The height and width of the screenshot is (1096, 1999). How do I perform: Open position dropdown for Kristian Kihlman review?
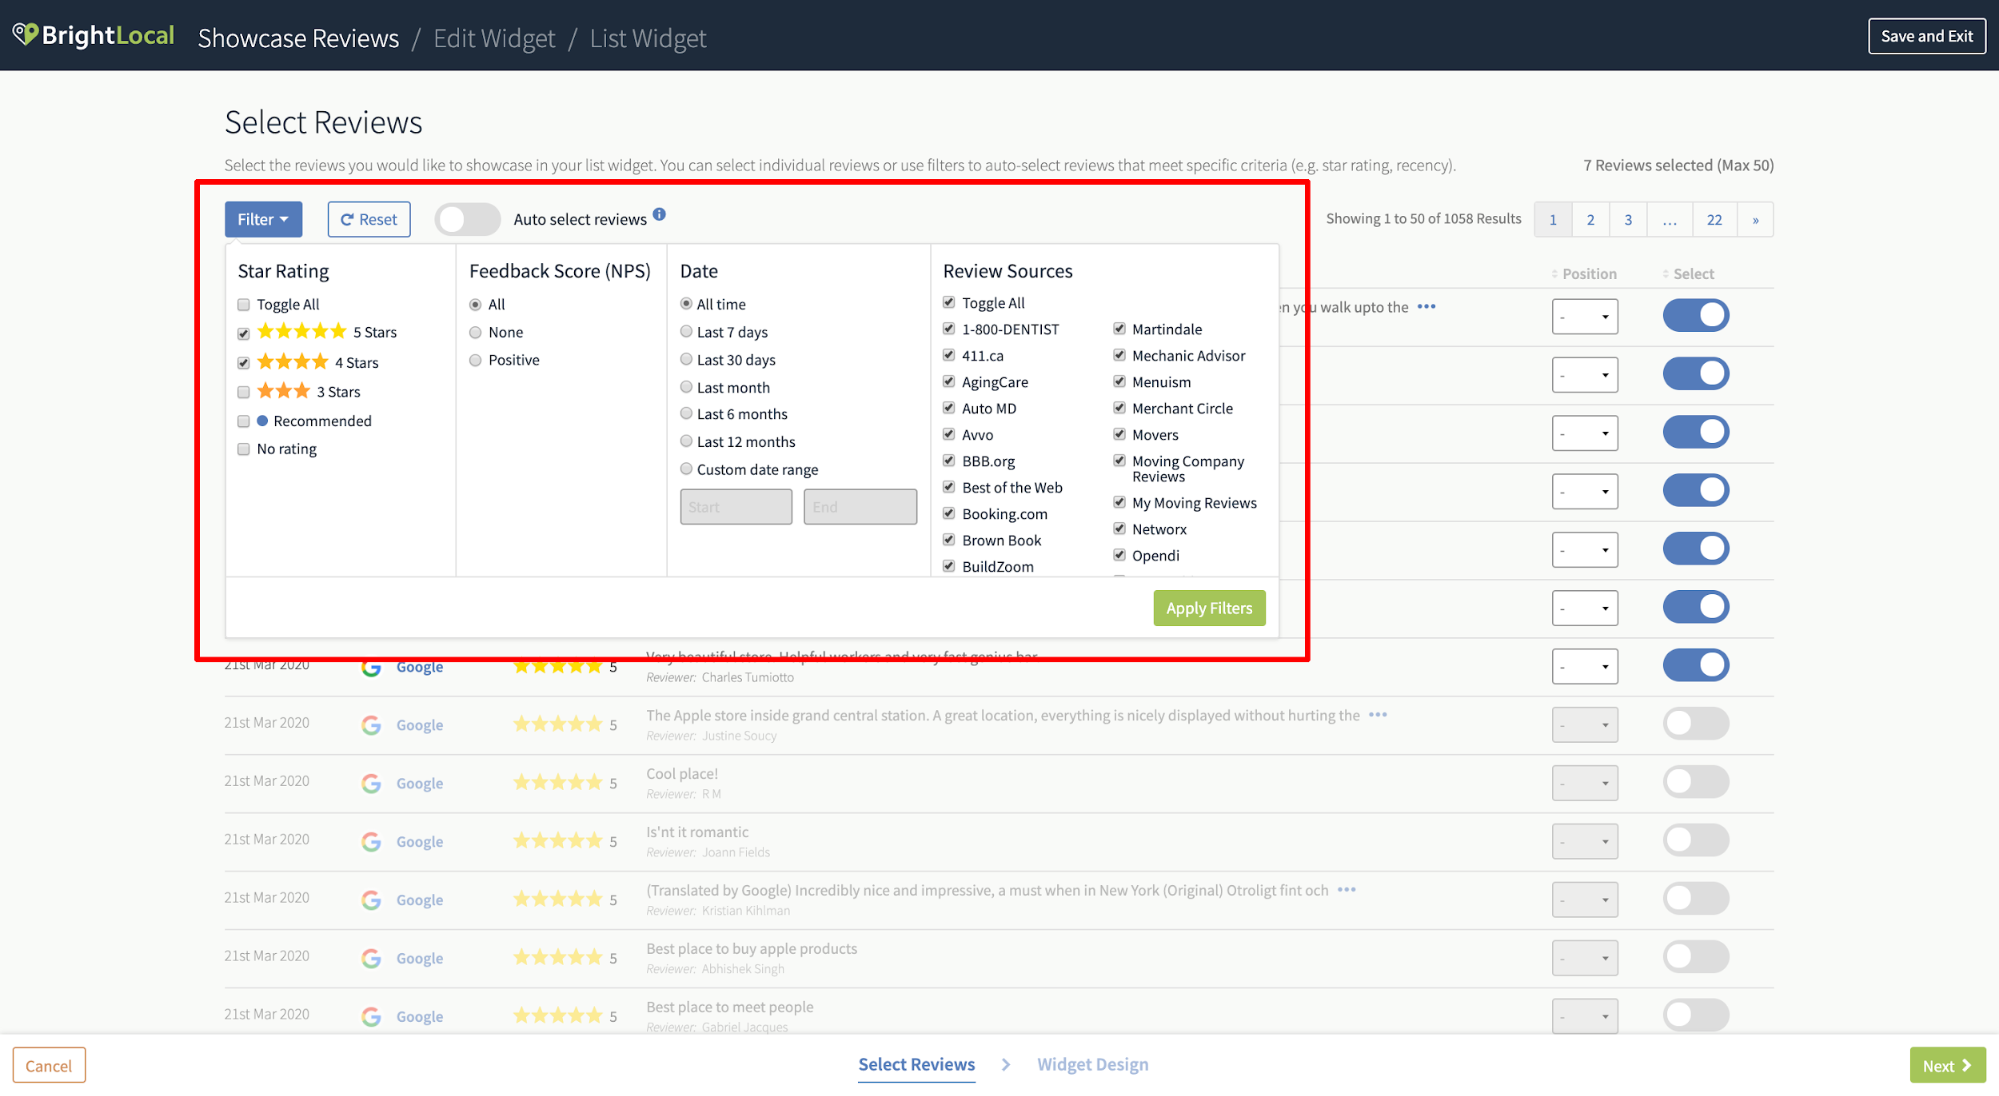(x=1585, y=899)
